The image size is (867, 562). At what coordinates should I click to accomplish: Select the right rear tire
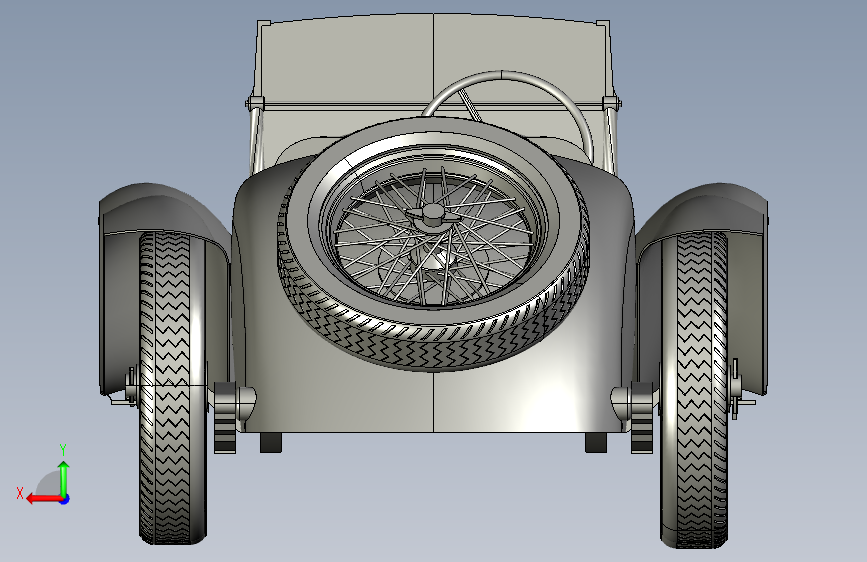tap(694, 390)
